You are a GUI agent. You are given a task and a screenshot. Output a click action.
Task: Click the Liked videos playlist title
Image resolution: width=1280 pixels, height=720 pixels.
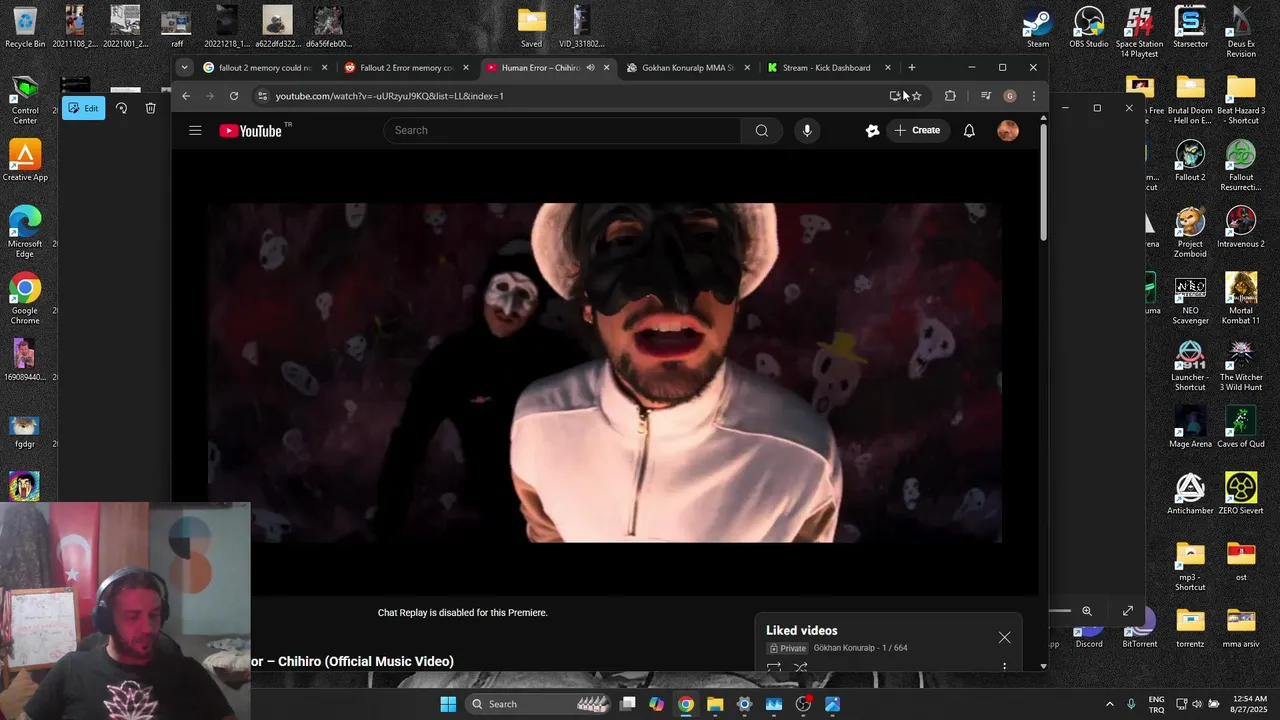click(802, 630)
